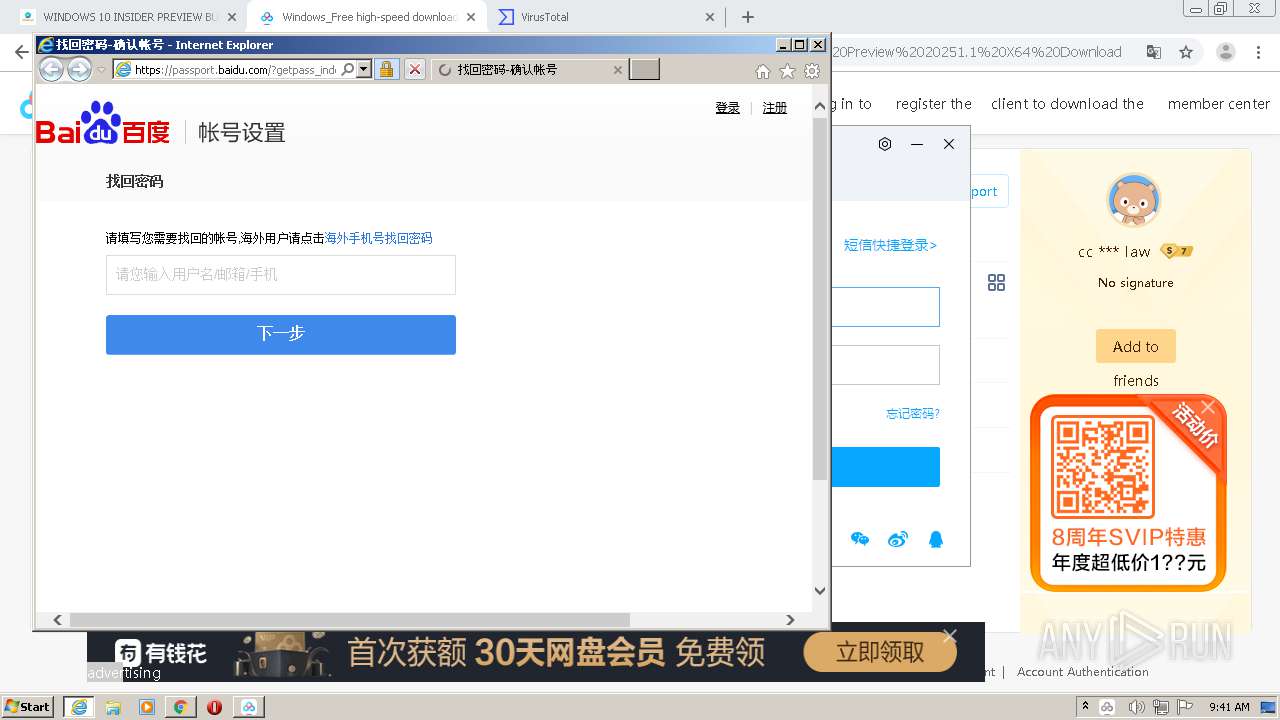Close the 找回密码-确认帐号 IE tab
Screen dimensions: 1280x720
click(617, 70)
